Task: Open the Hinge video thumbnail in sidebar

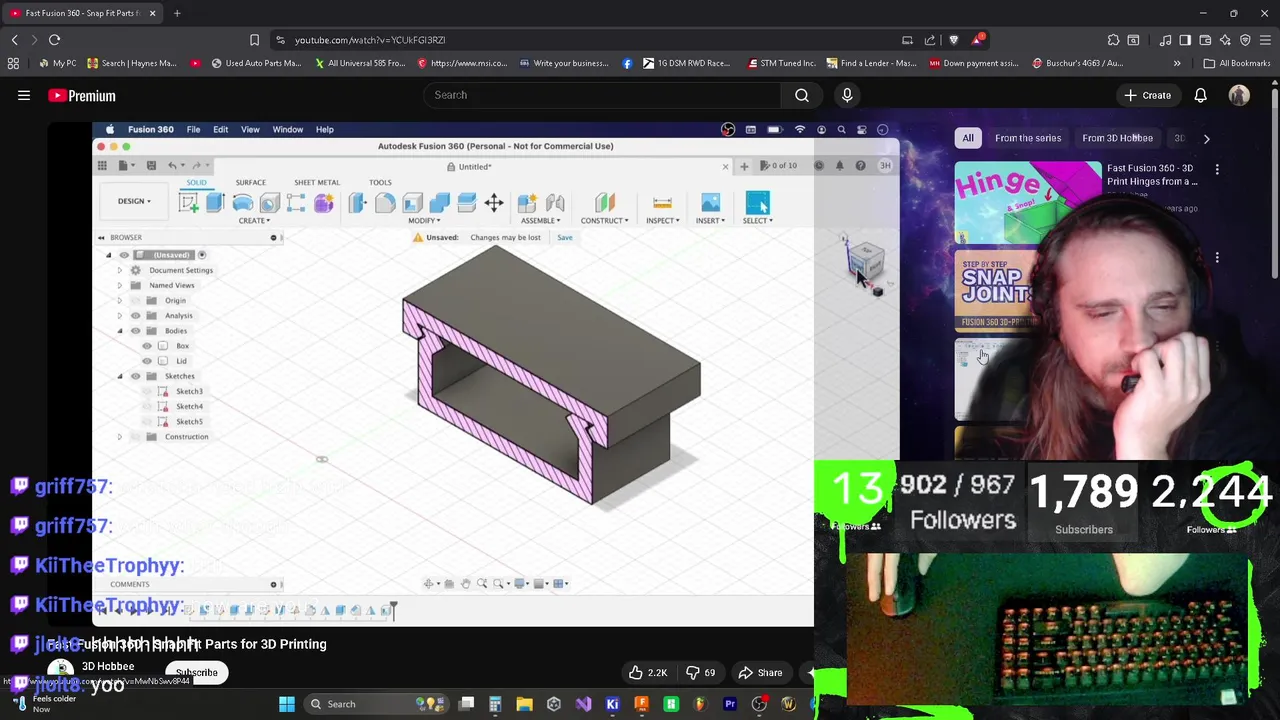Action: (1027, 203)
